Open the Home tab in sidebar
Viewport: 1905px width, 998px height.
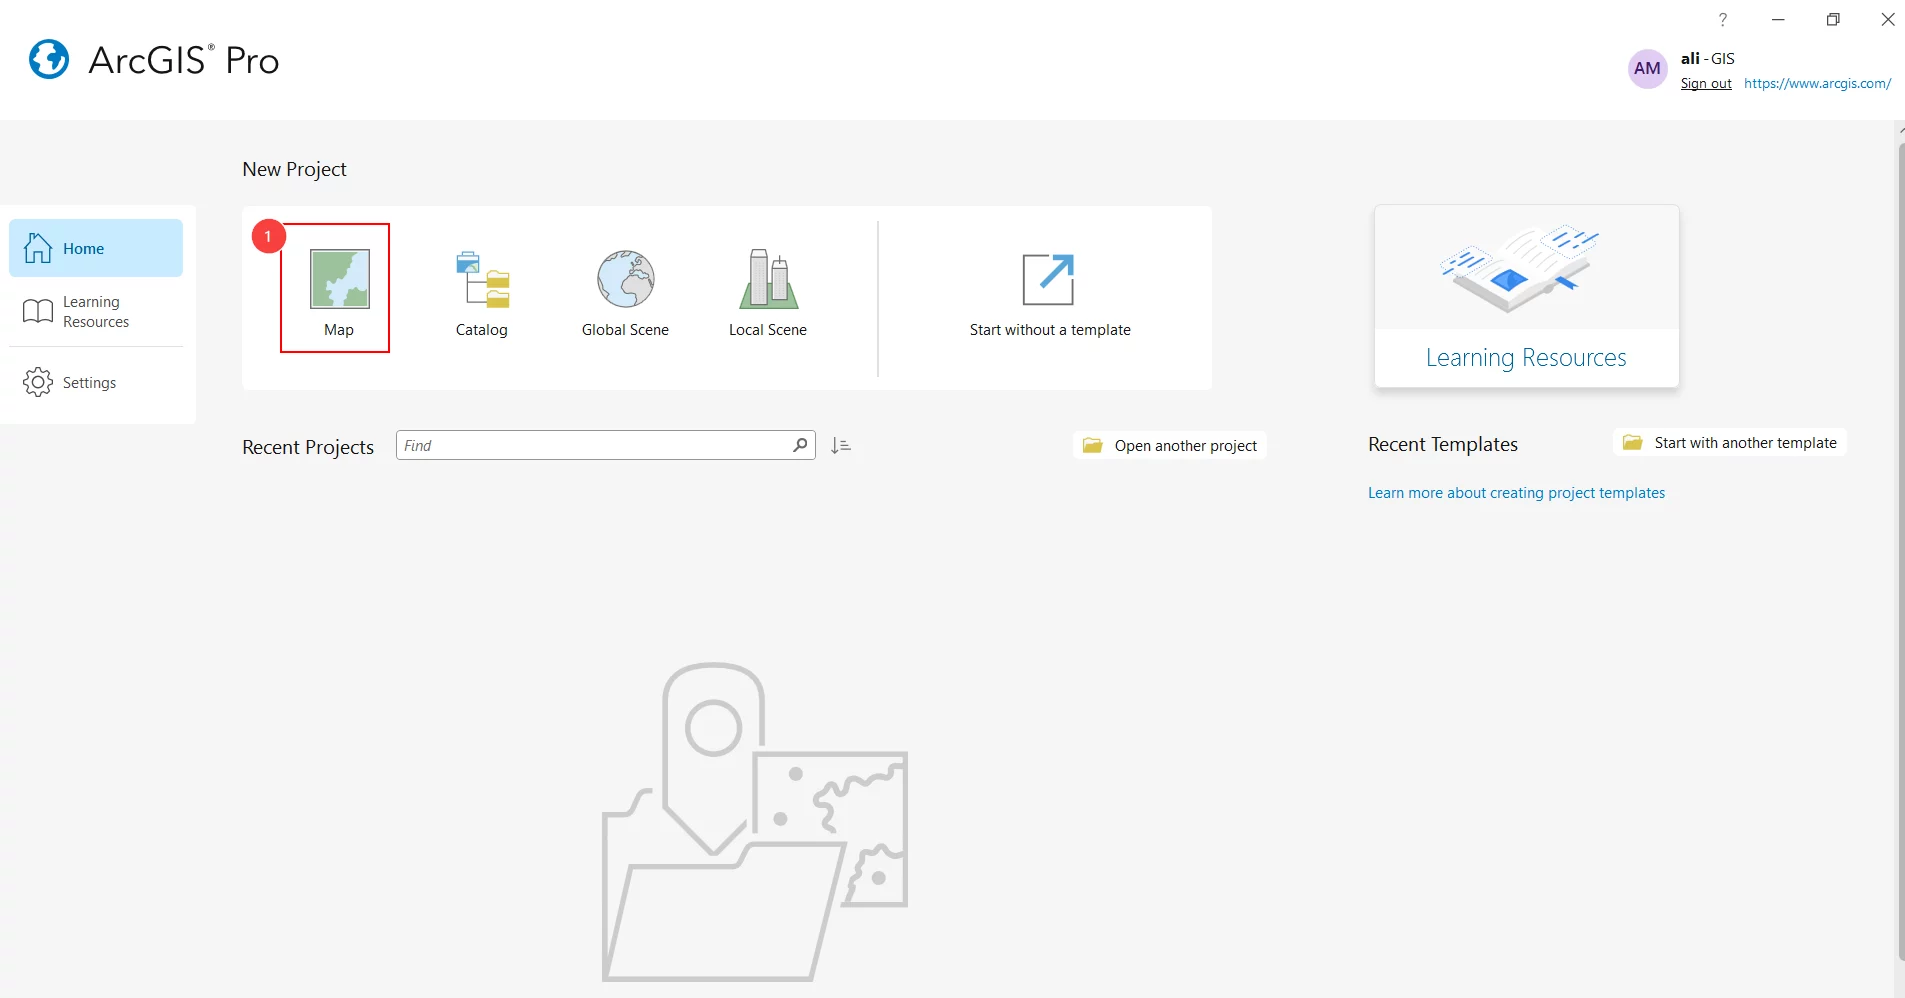(x=96, y=248)
